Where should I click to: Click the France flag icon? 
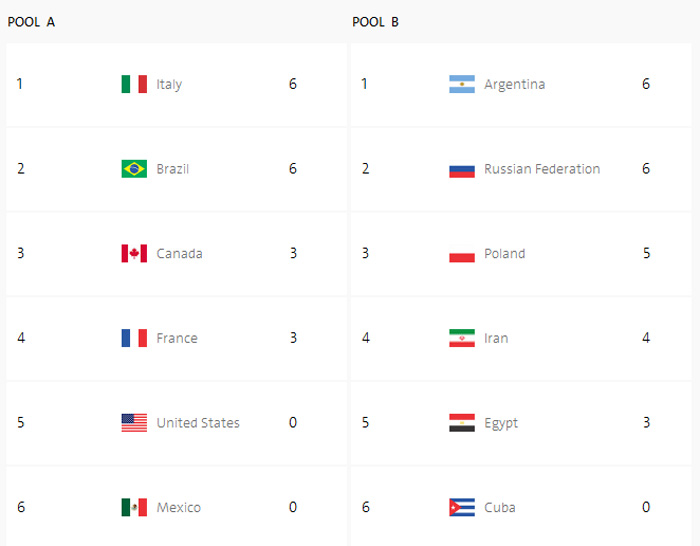click(134, 338)
